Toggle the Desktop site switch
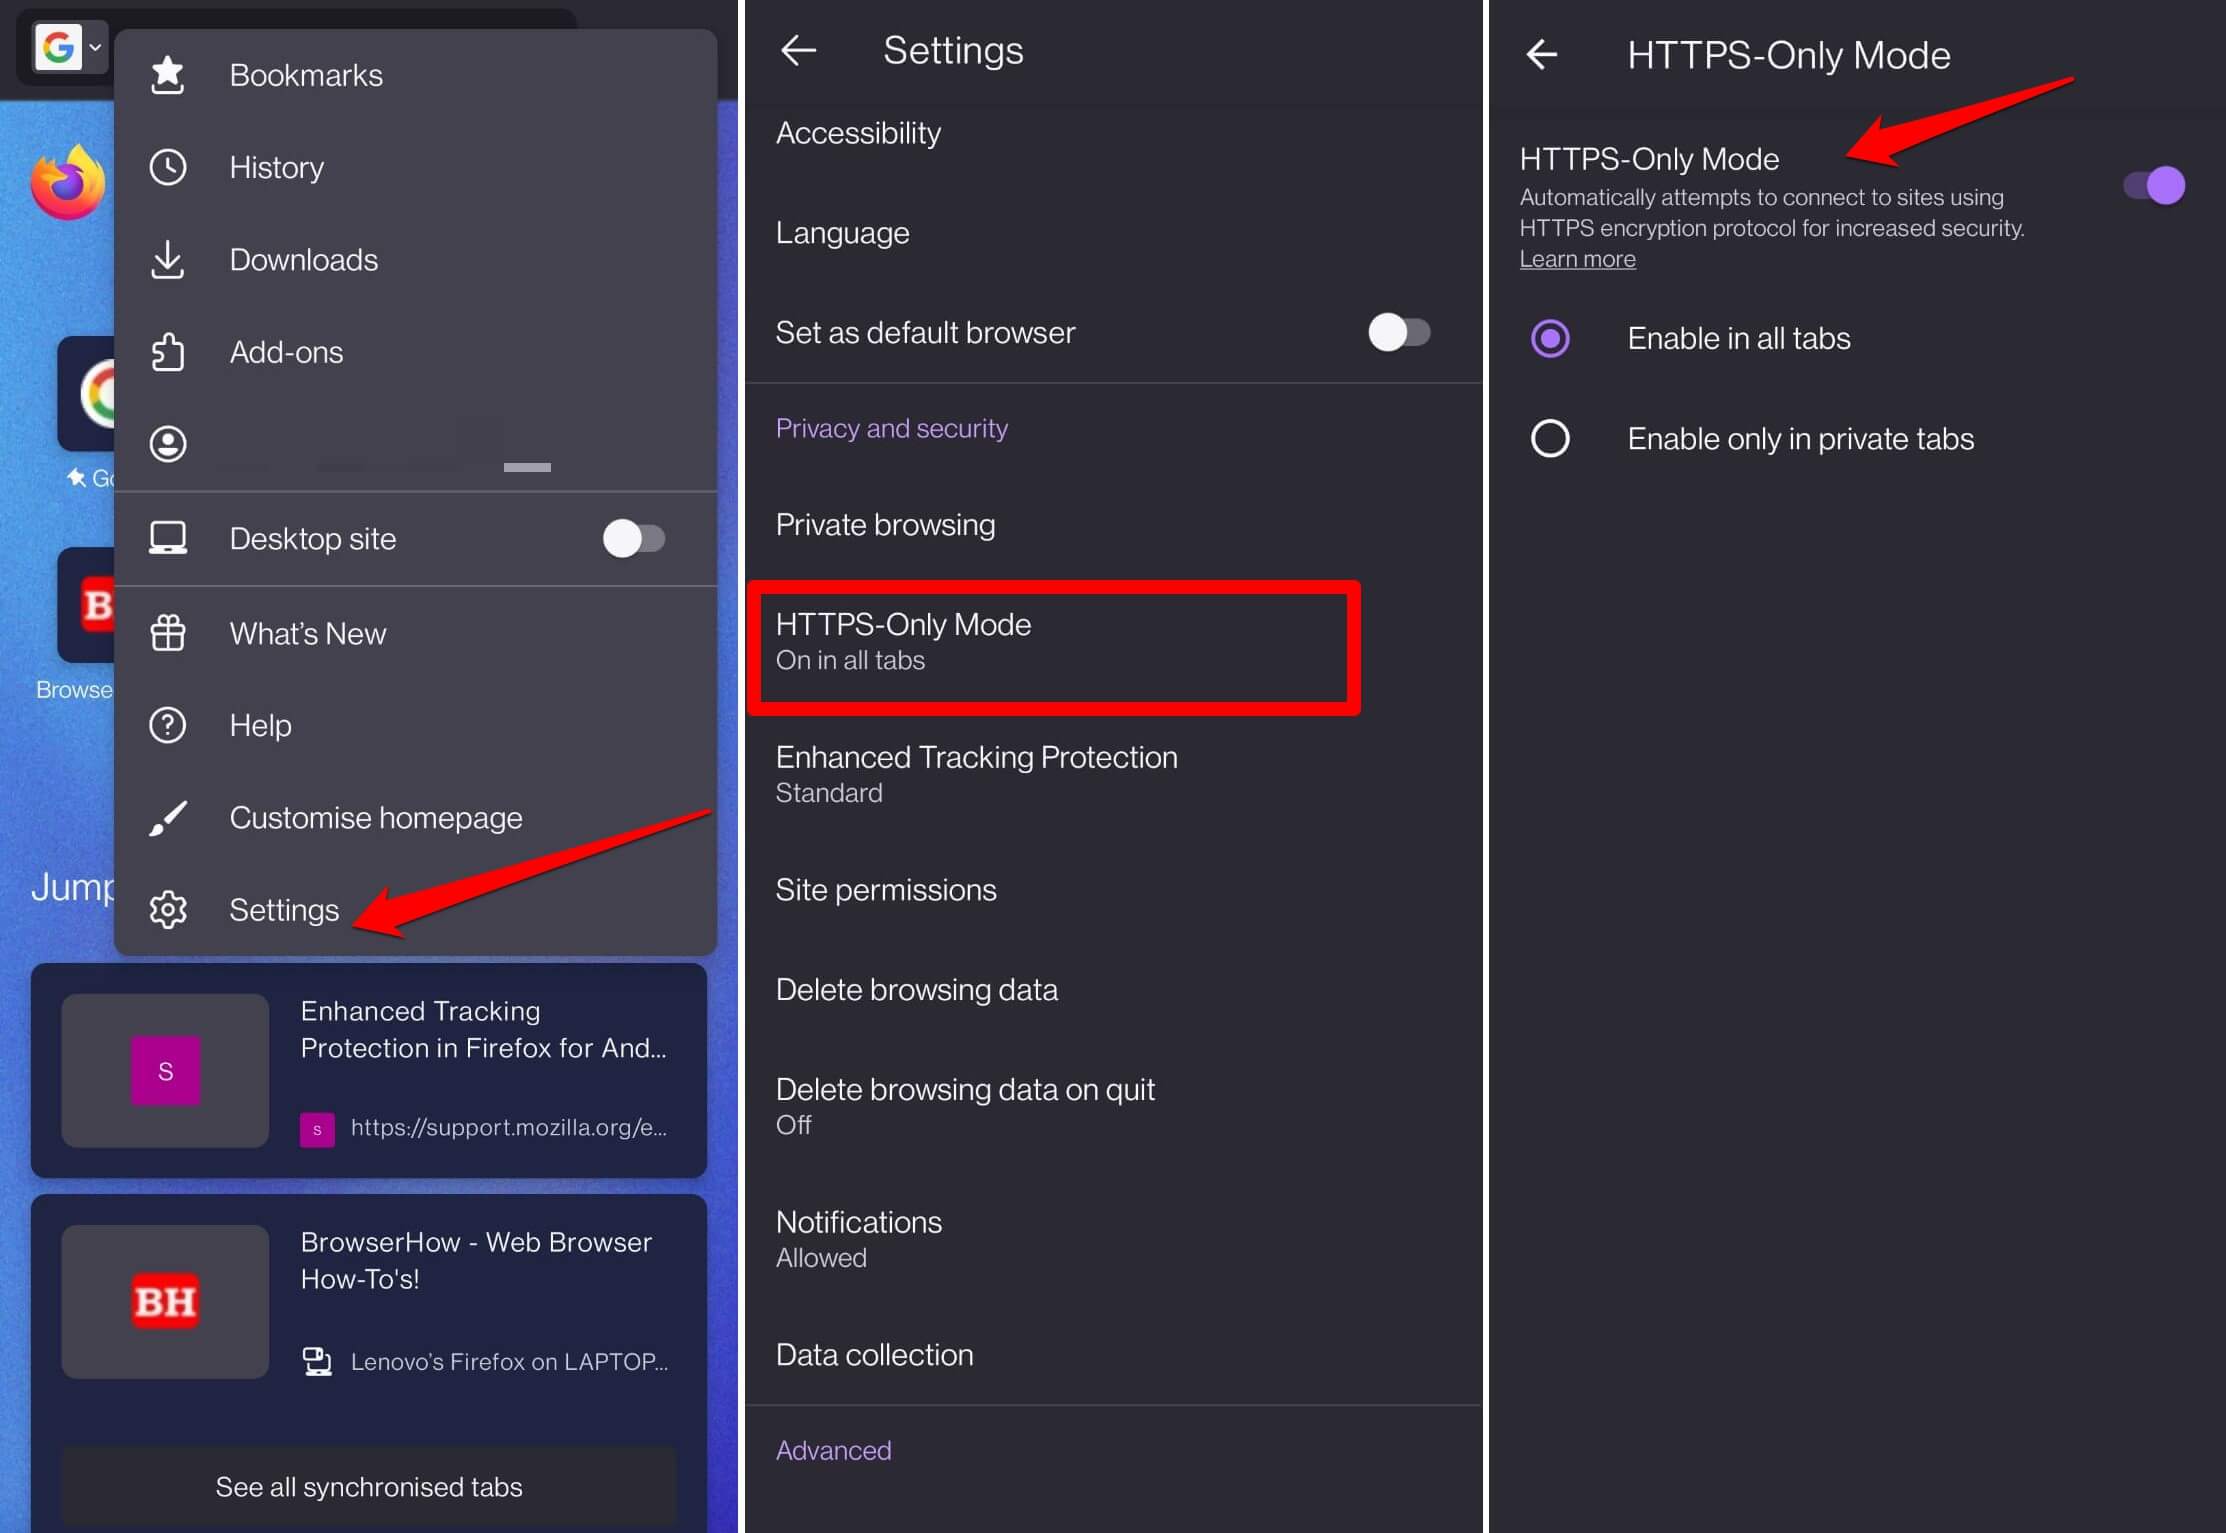 point(633,538)
